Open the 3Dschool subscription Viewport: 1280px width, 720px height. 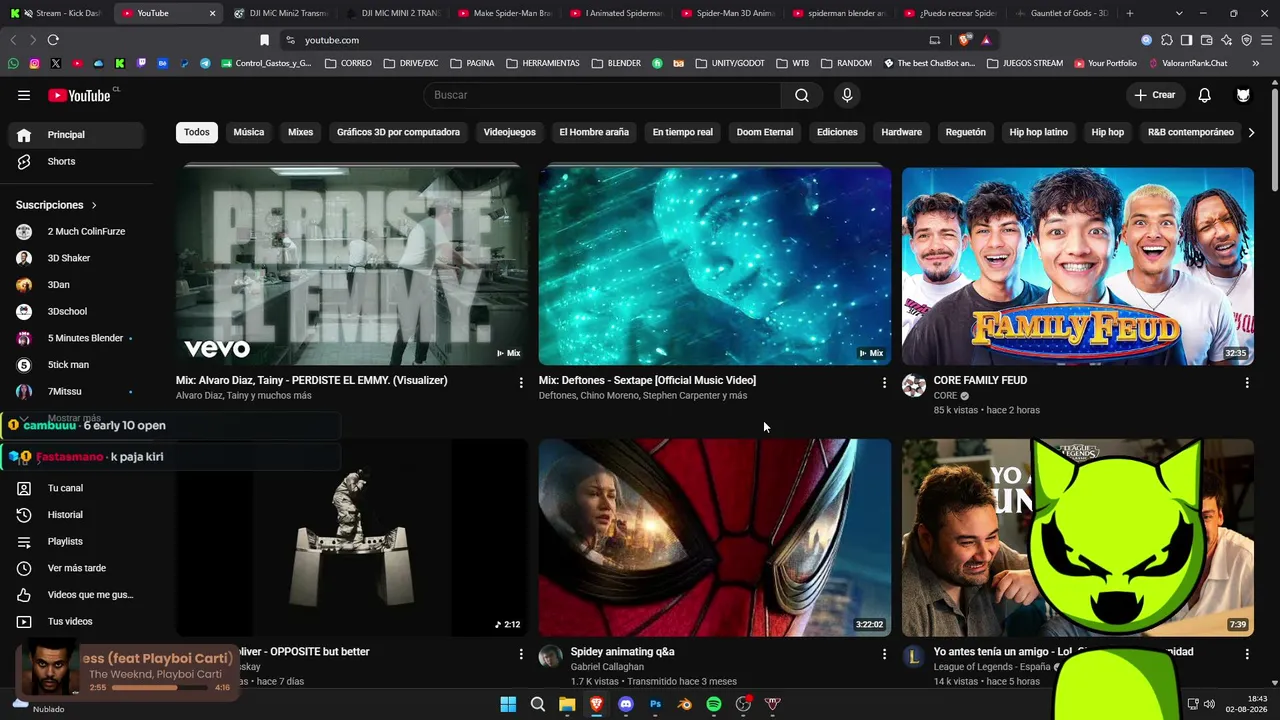coord(76,312)
